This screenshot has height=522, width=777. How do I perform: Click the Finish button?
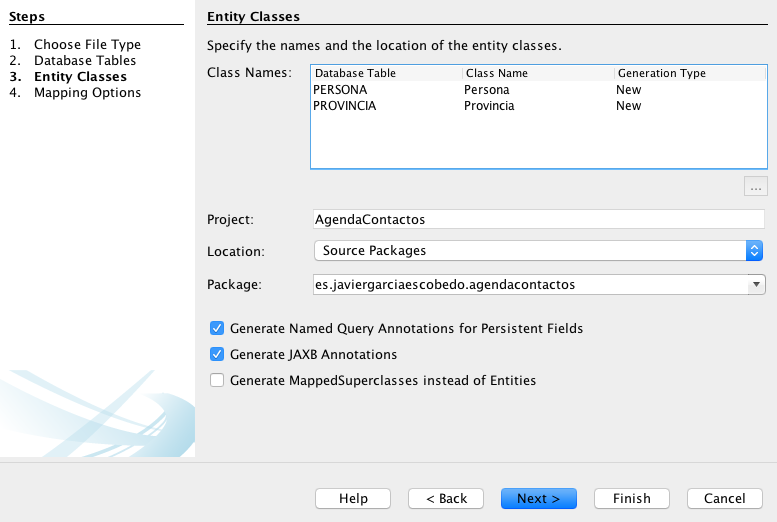point(631,498)
